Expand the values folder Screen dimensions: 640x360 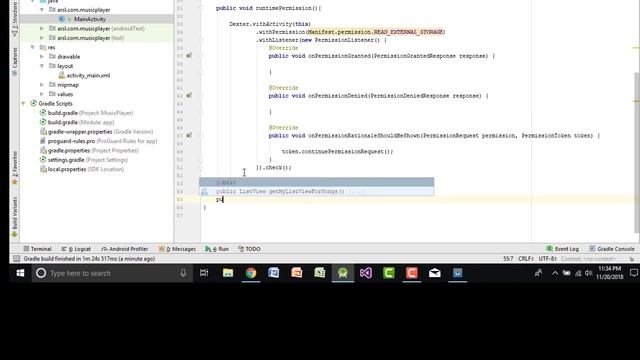click(42, 94)
